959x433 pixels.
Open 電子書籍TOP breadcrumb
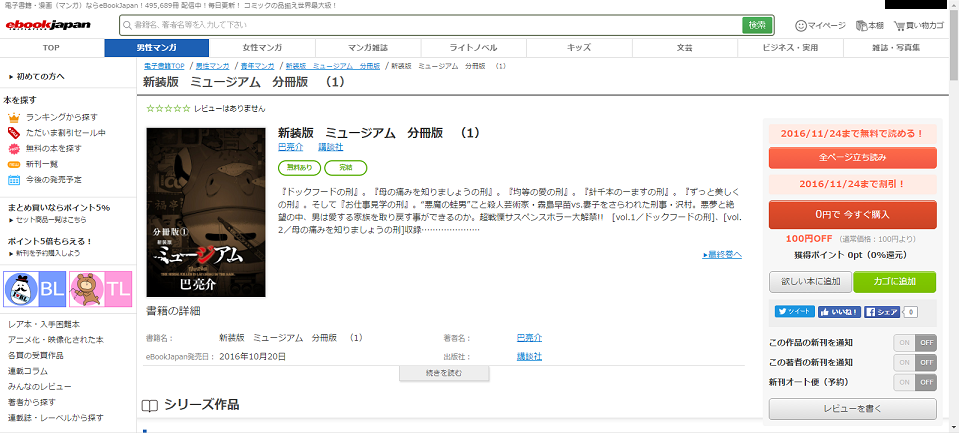point(164,65)
